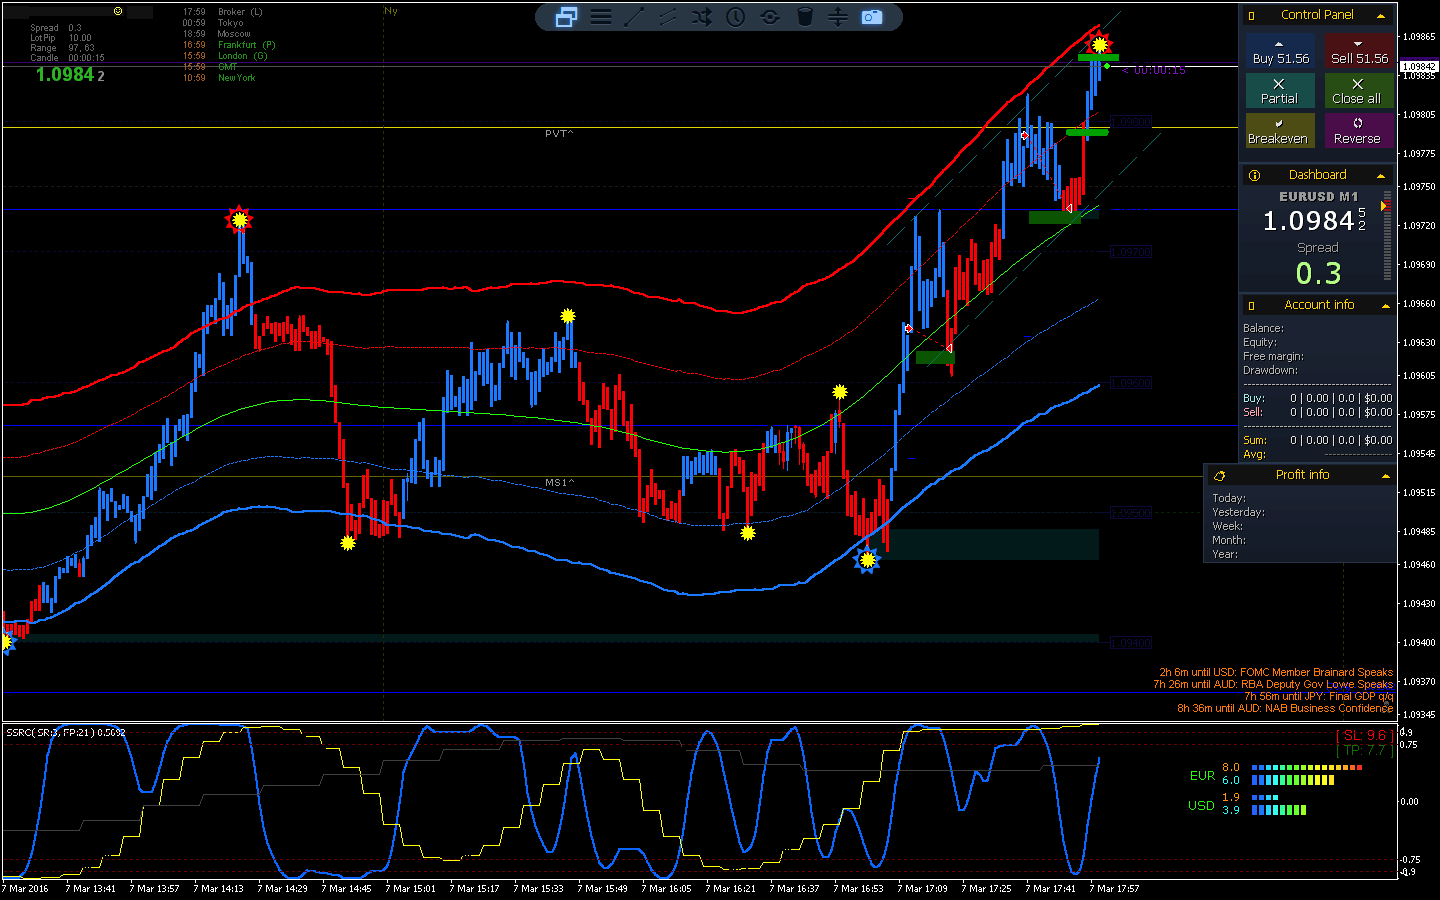Click the 7 Mar 15:01 time axis label
Image resolution: width=1440 pixels, height=900 pixels.
(410, 888)
